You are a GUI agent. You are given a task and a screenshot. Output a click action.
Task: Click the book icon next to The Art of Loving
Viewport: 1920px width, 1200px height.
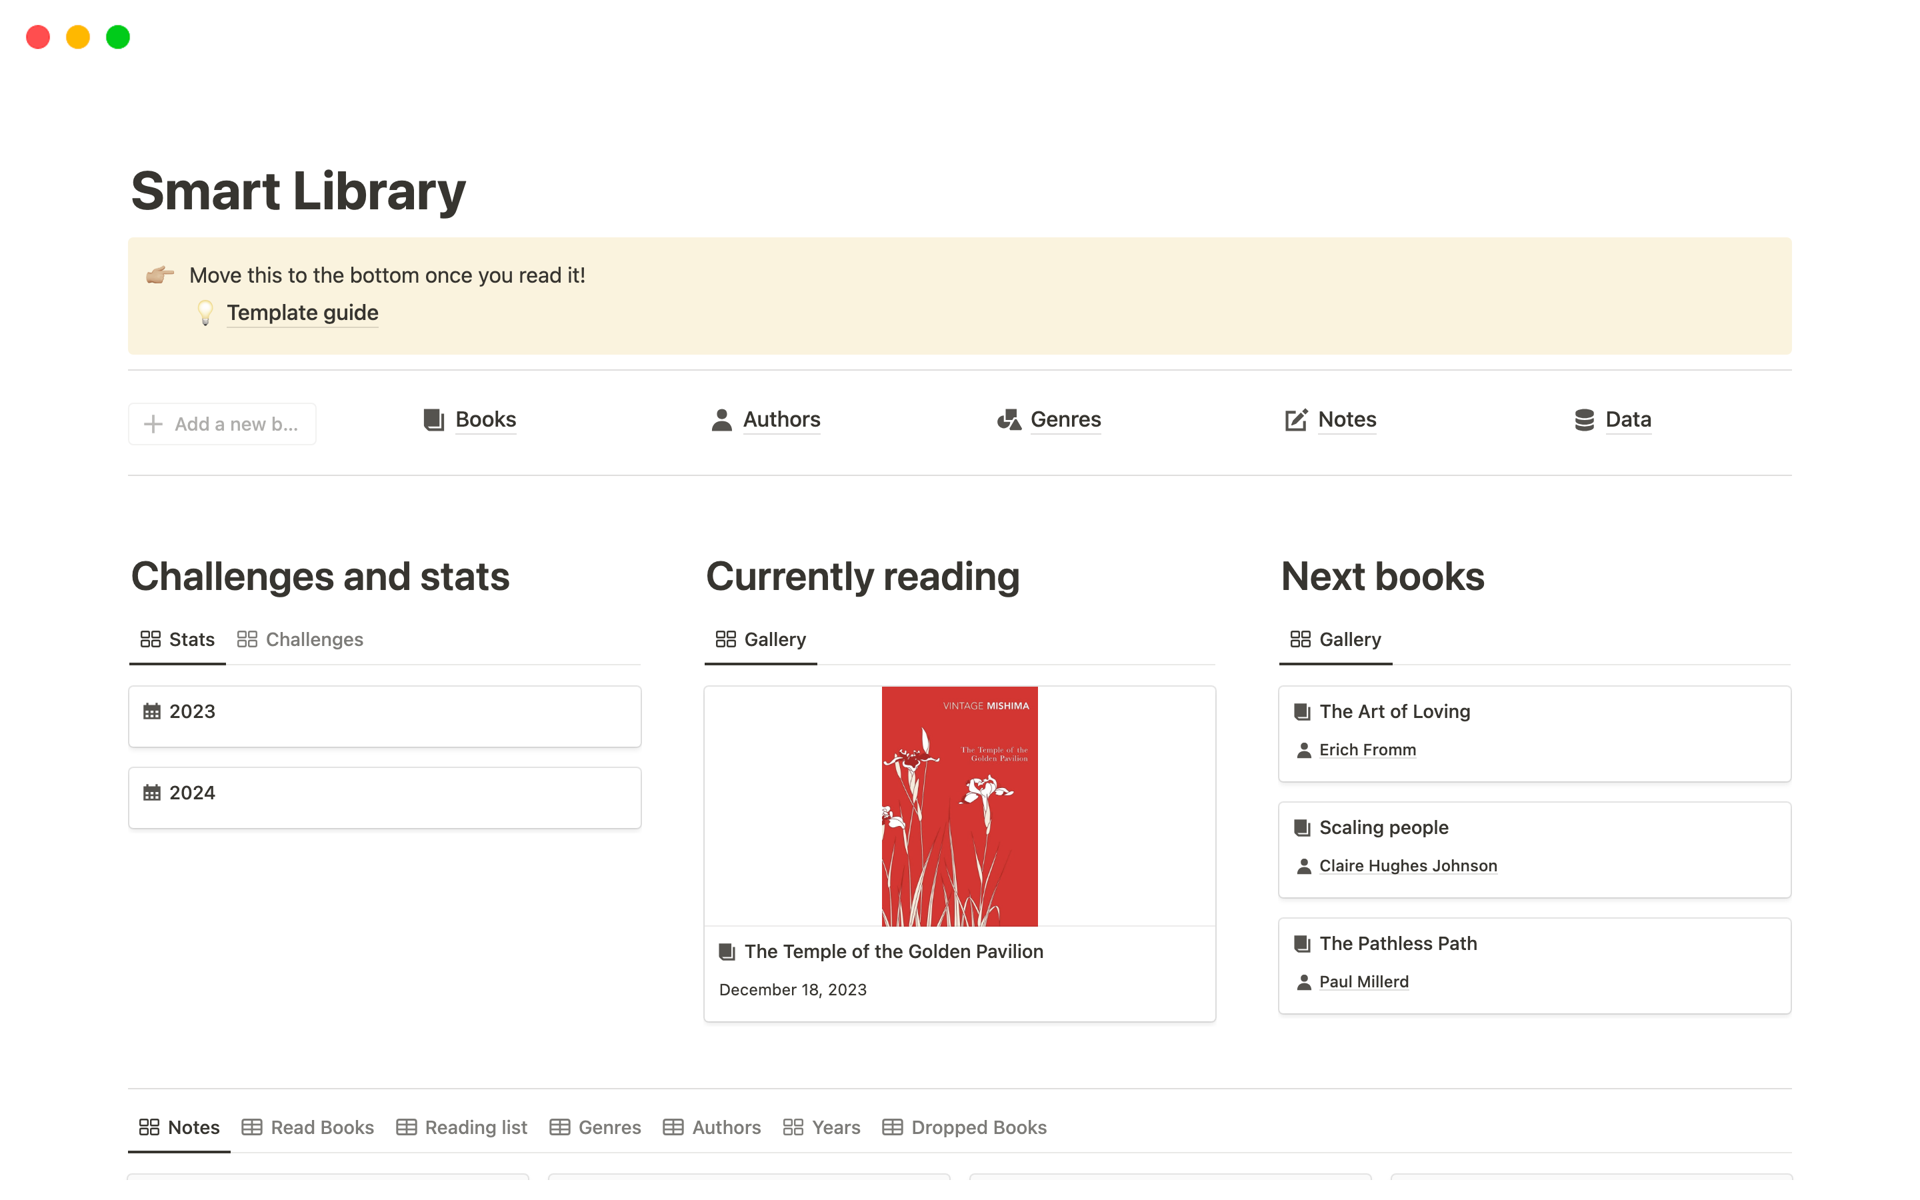point(1301,711)
